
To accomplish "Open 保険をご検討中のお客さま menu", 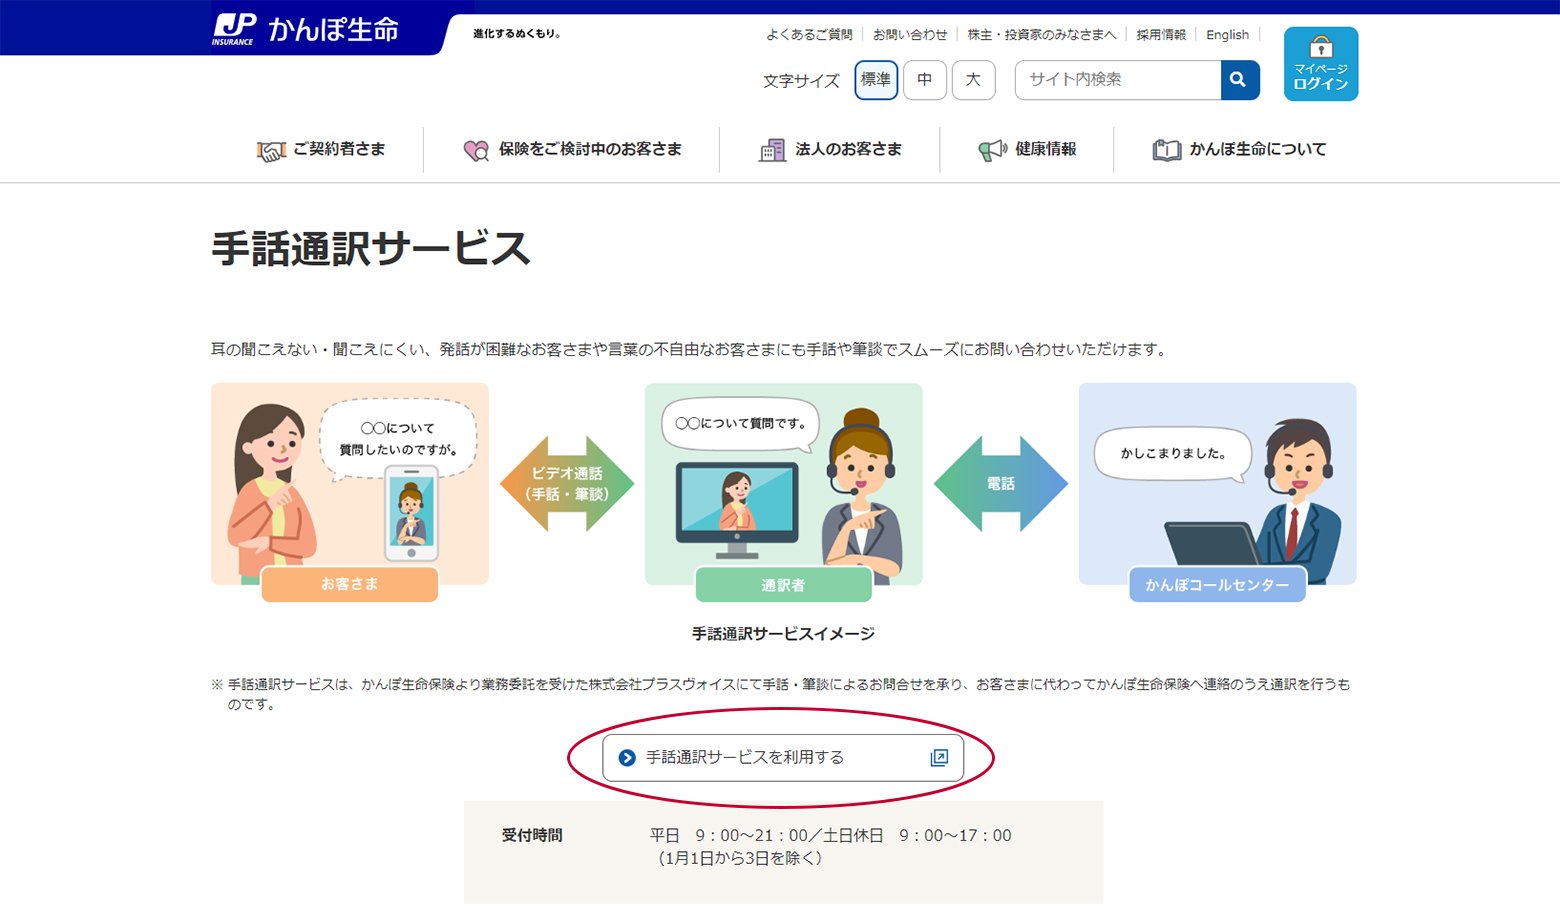I will pyautogui.click(x=572, y=150).
